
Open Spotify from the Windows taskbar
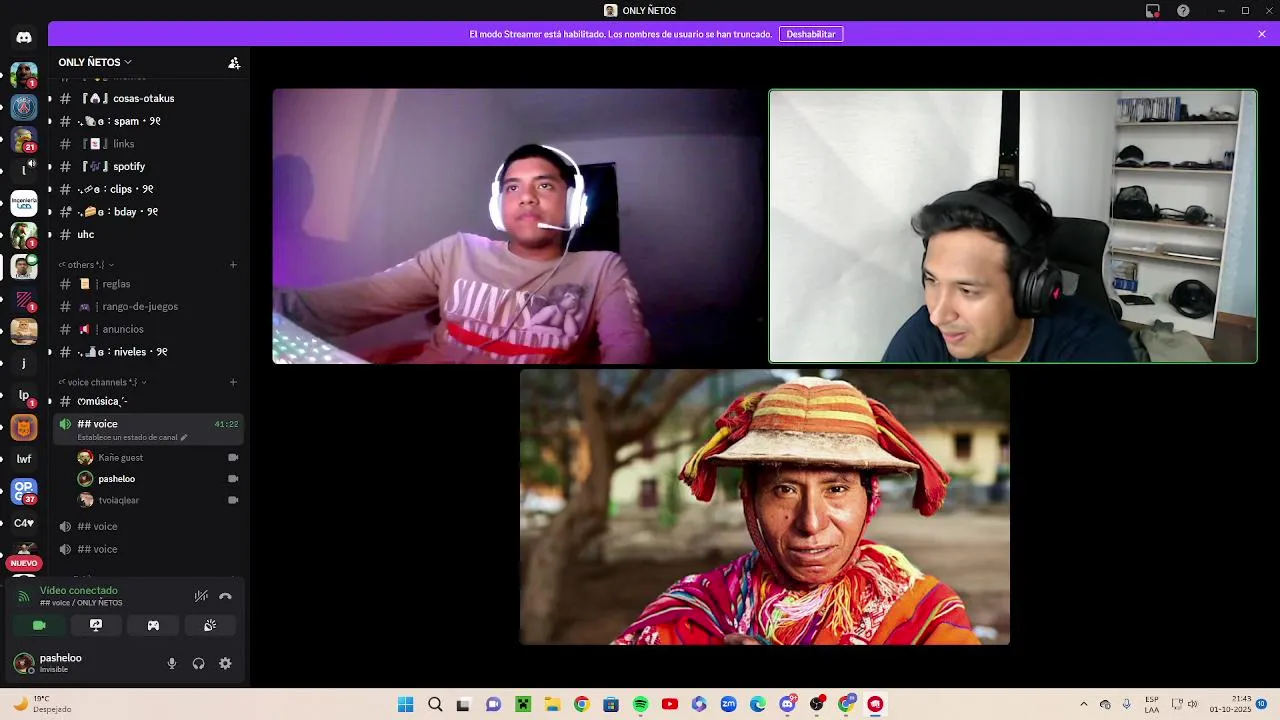click(x=640, y=704)
